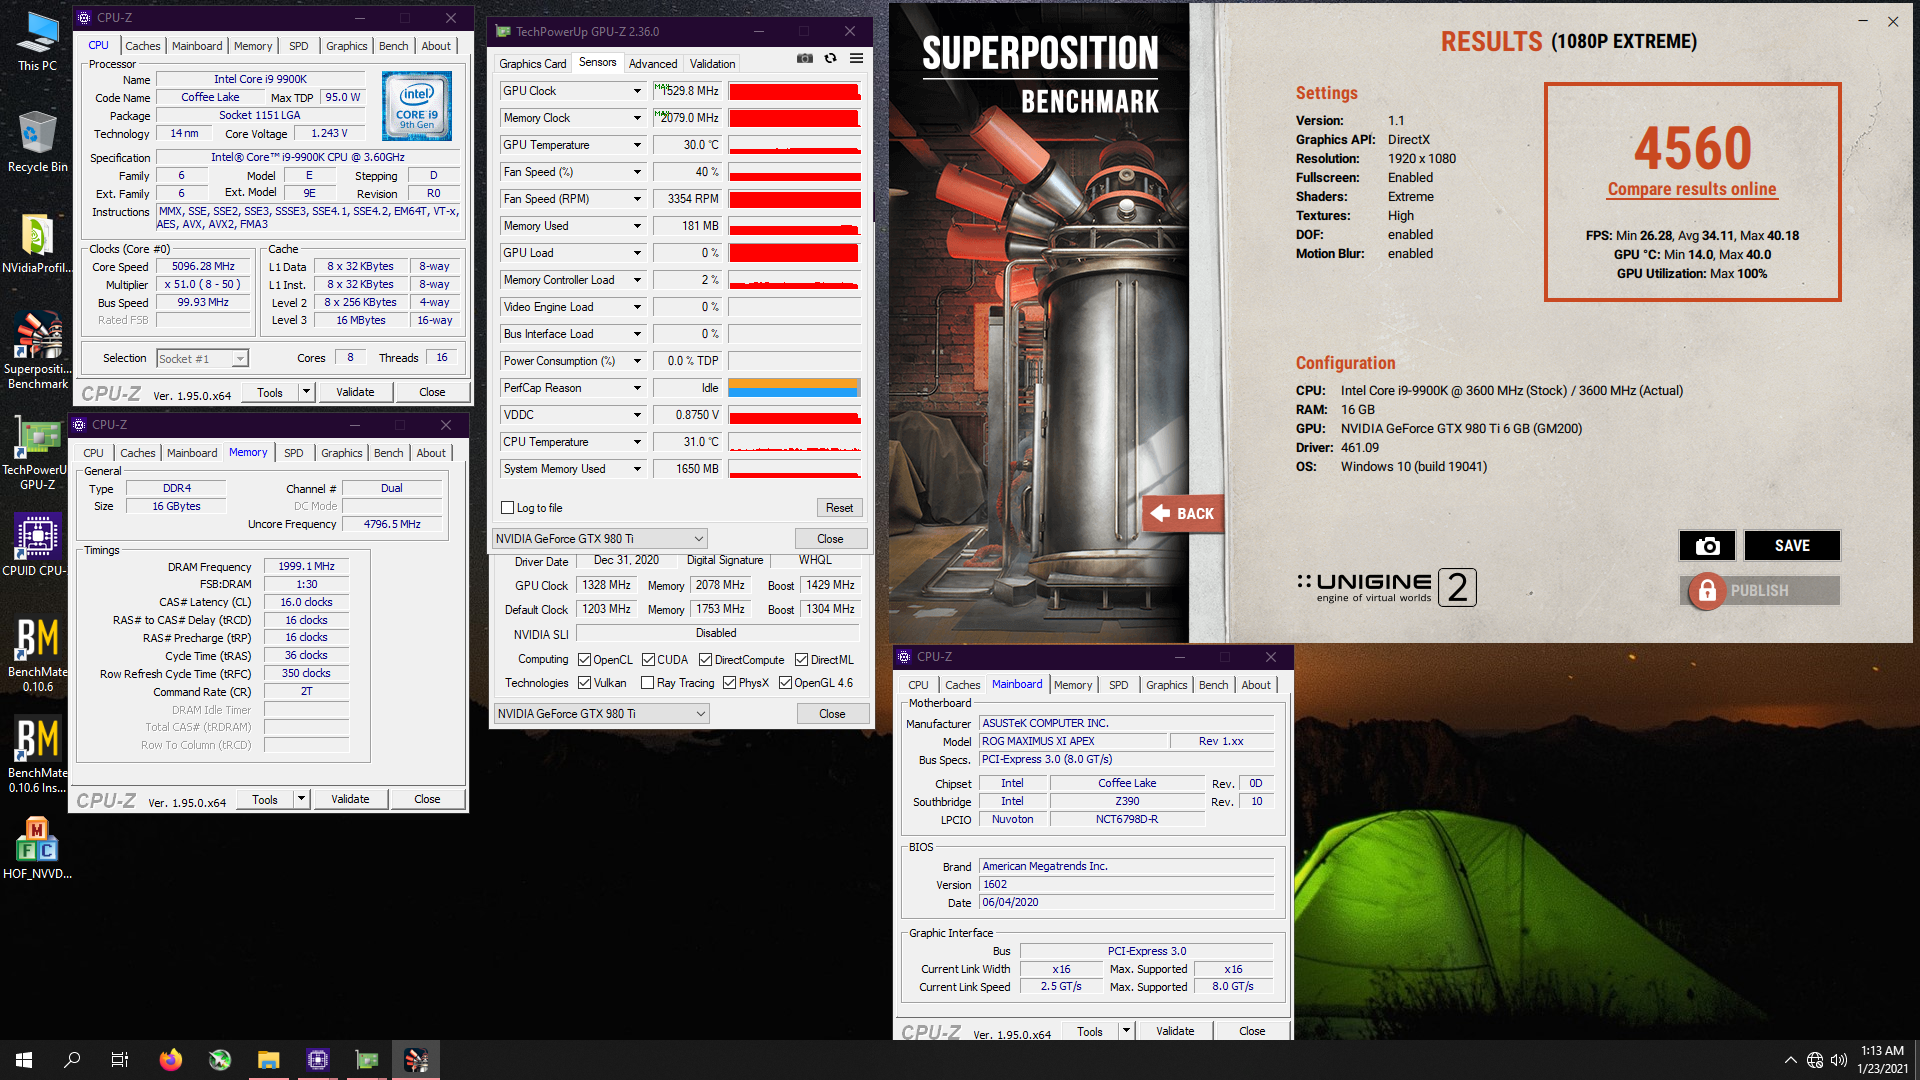The width and height of the screenshot is (1920, 1080).
Task: Click the Intel Core i9 logo in CPU-Z
Action: [x=417, y=105]
